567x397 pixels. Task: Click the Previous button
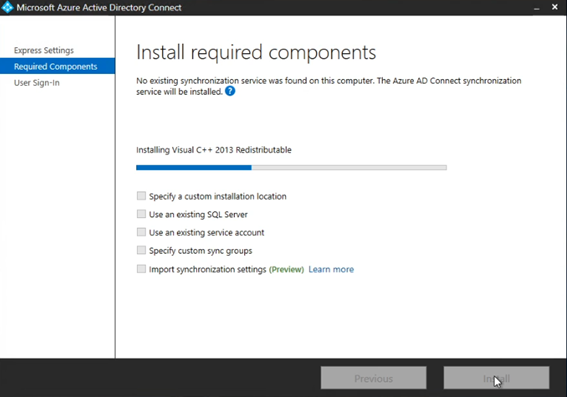tap(373, 378)
